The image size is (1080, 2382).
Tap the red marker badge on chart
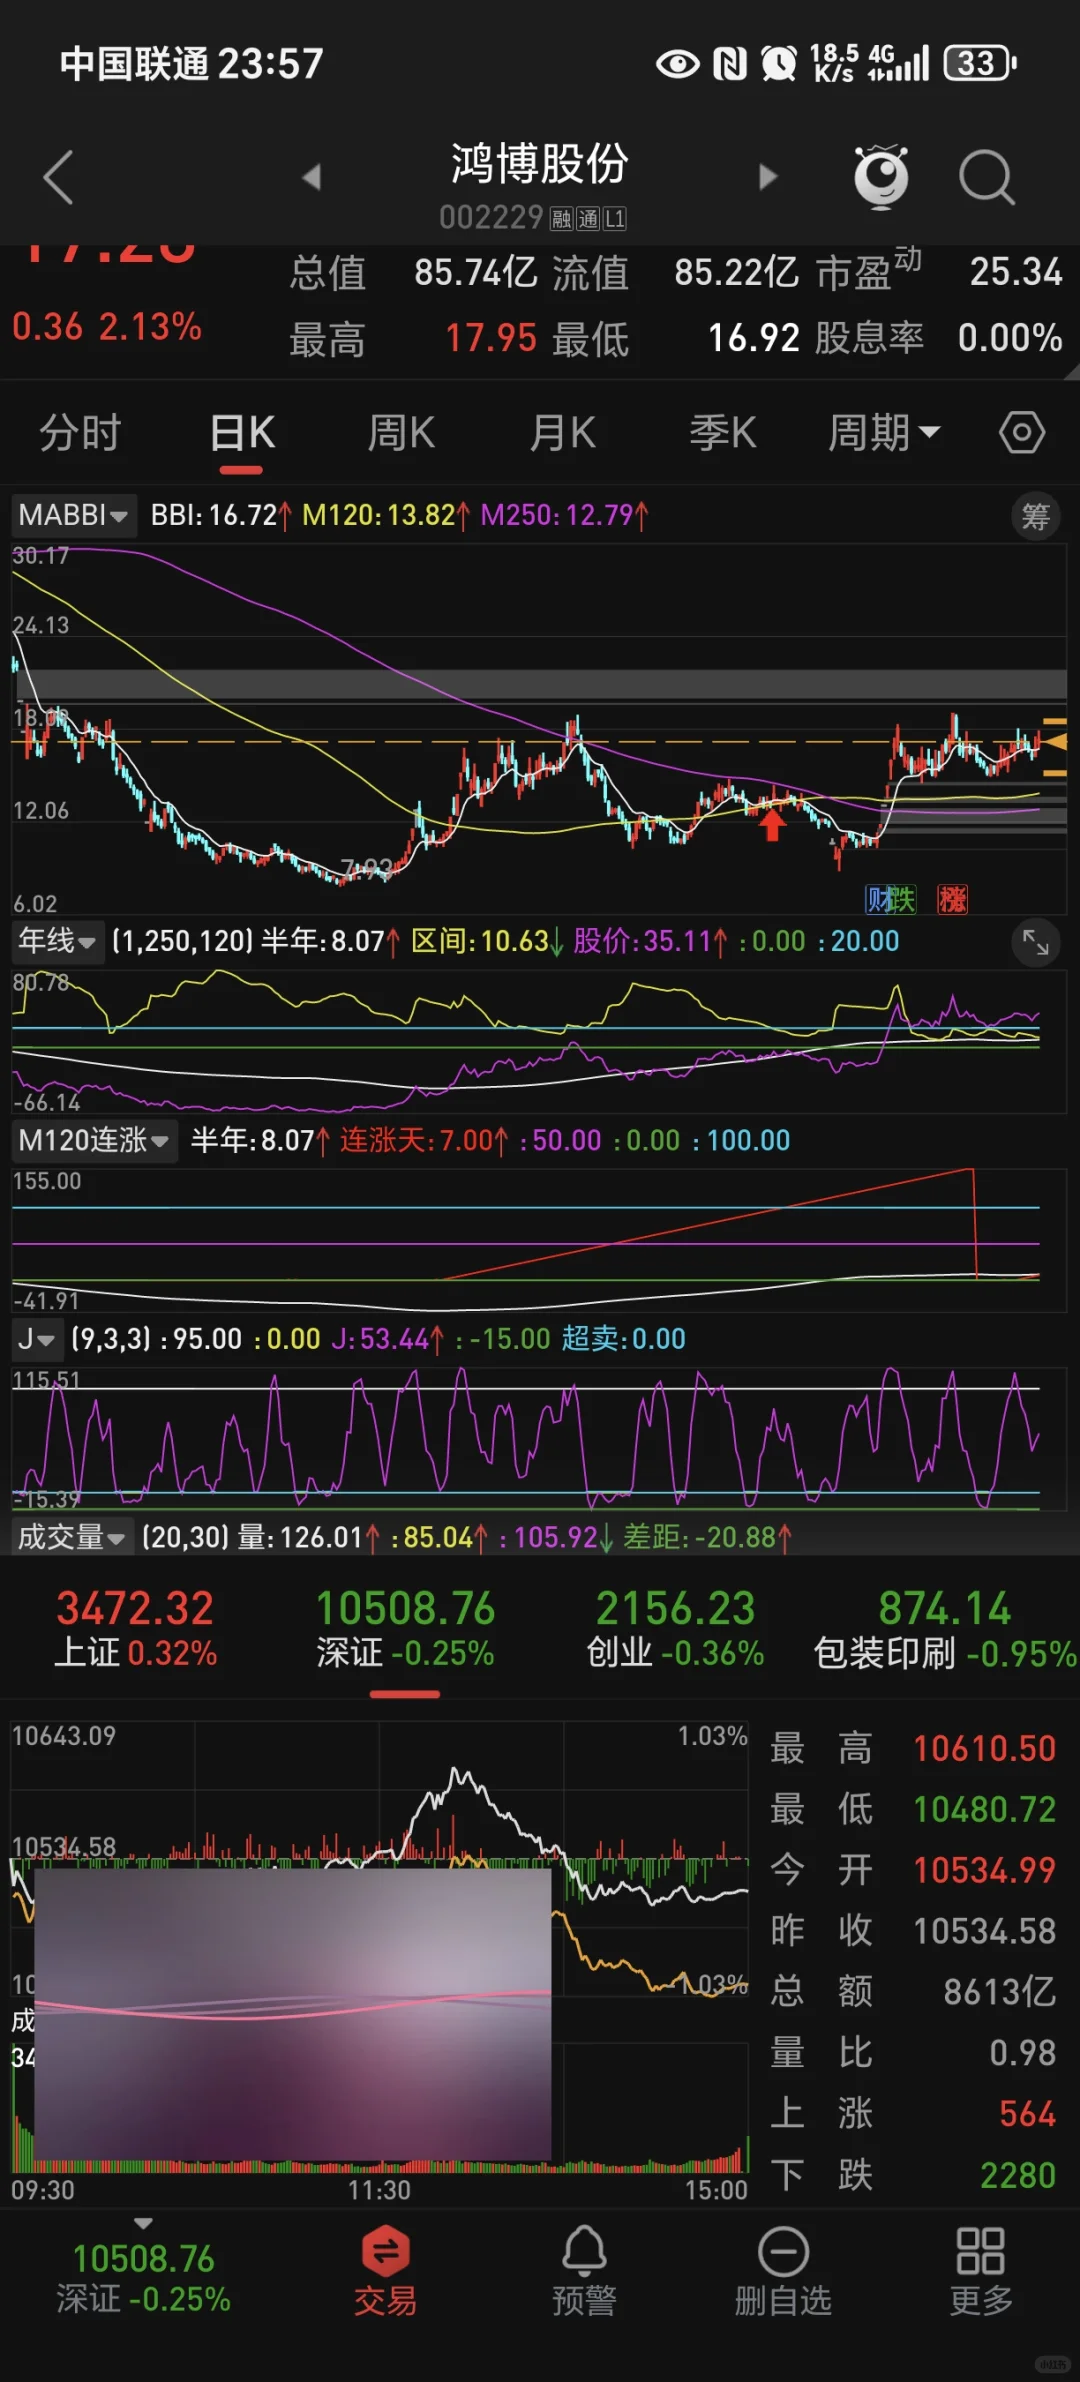coord(952,899)
